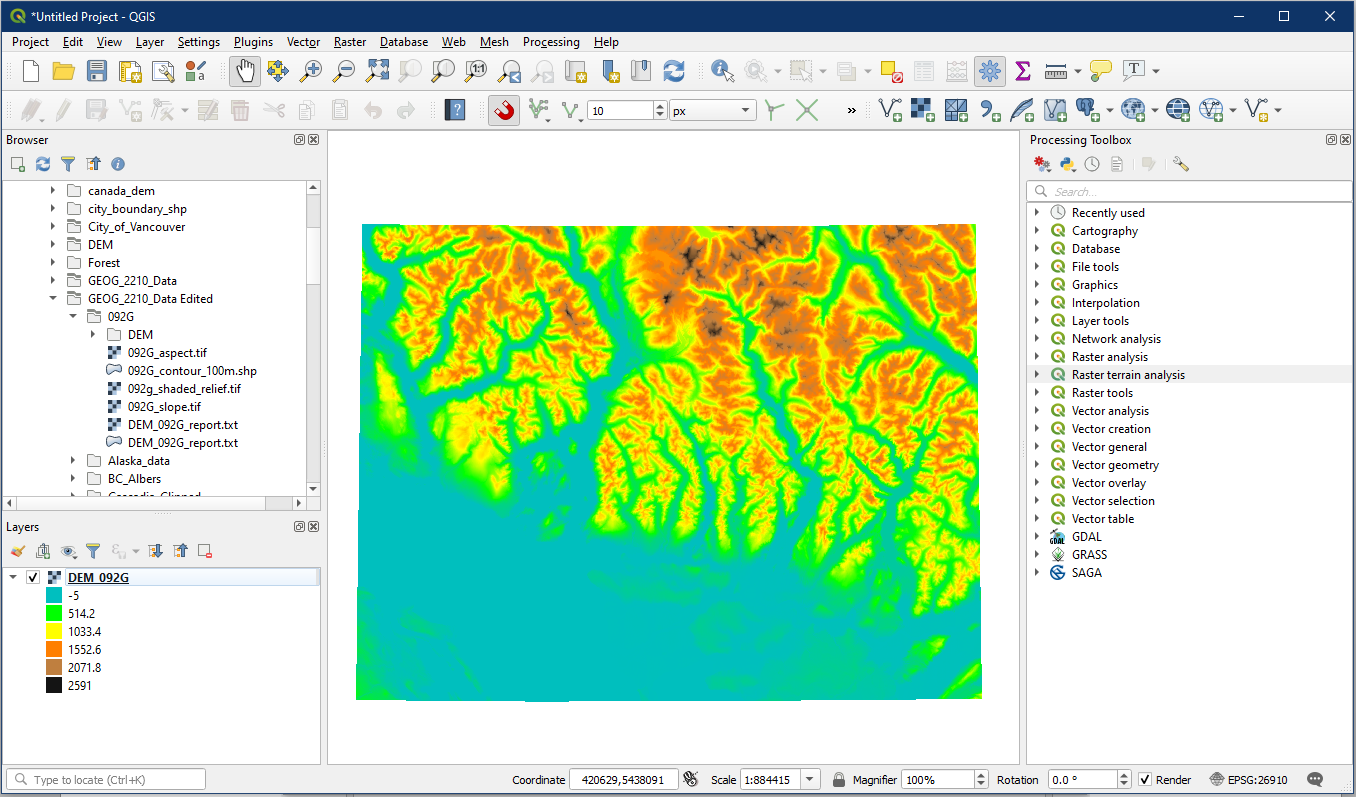The image size is (1356, 797).
Task: Expand the Raster terrain analysis group
Action: 1037,375
